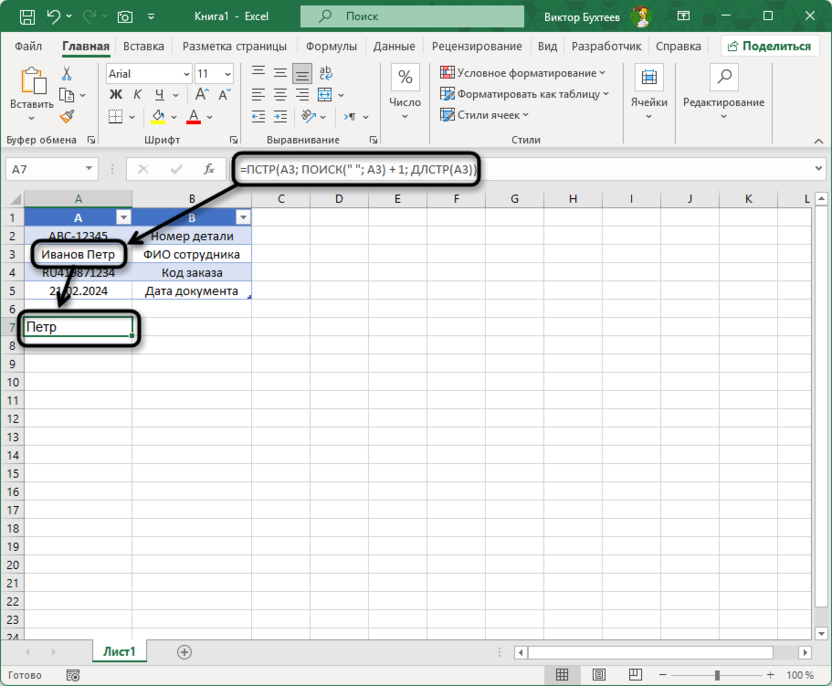Click the Format Painter brush icon
832x686 pixels.
67,117
